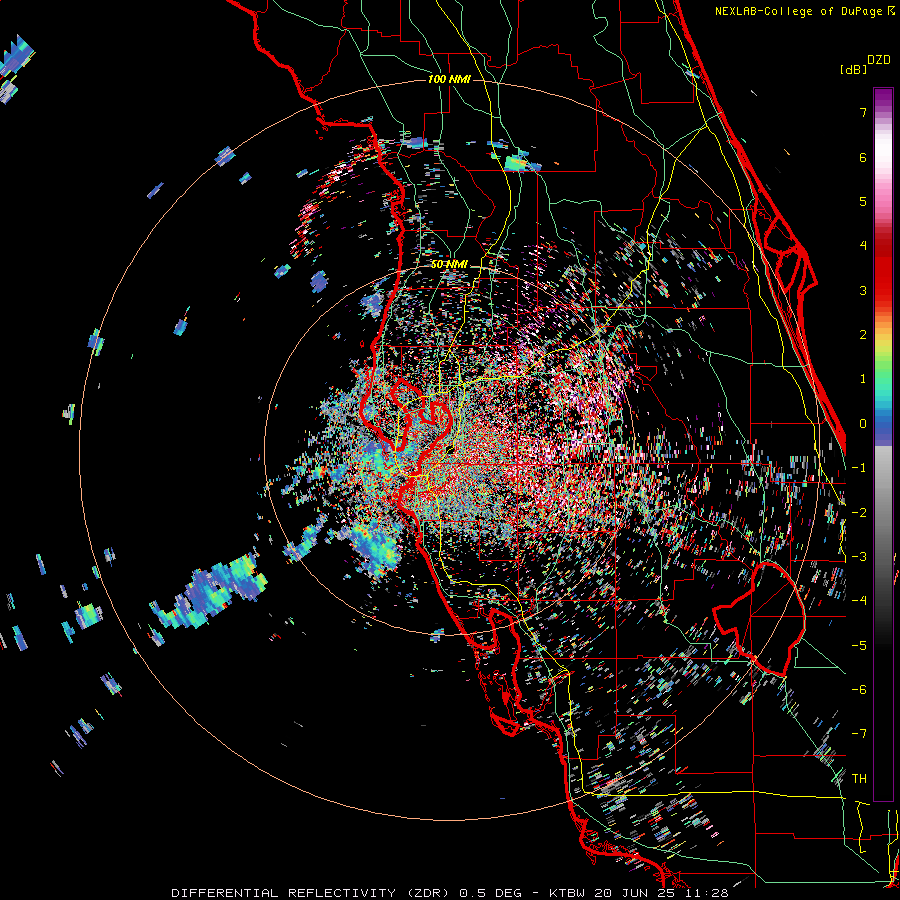Viewport: 900px width, 900px height.
Task: Click the -5 value on the color scale
Action: (859, 646)
